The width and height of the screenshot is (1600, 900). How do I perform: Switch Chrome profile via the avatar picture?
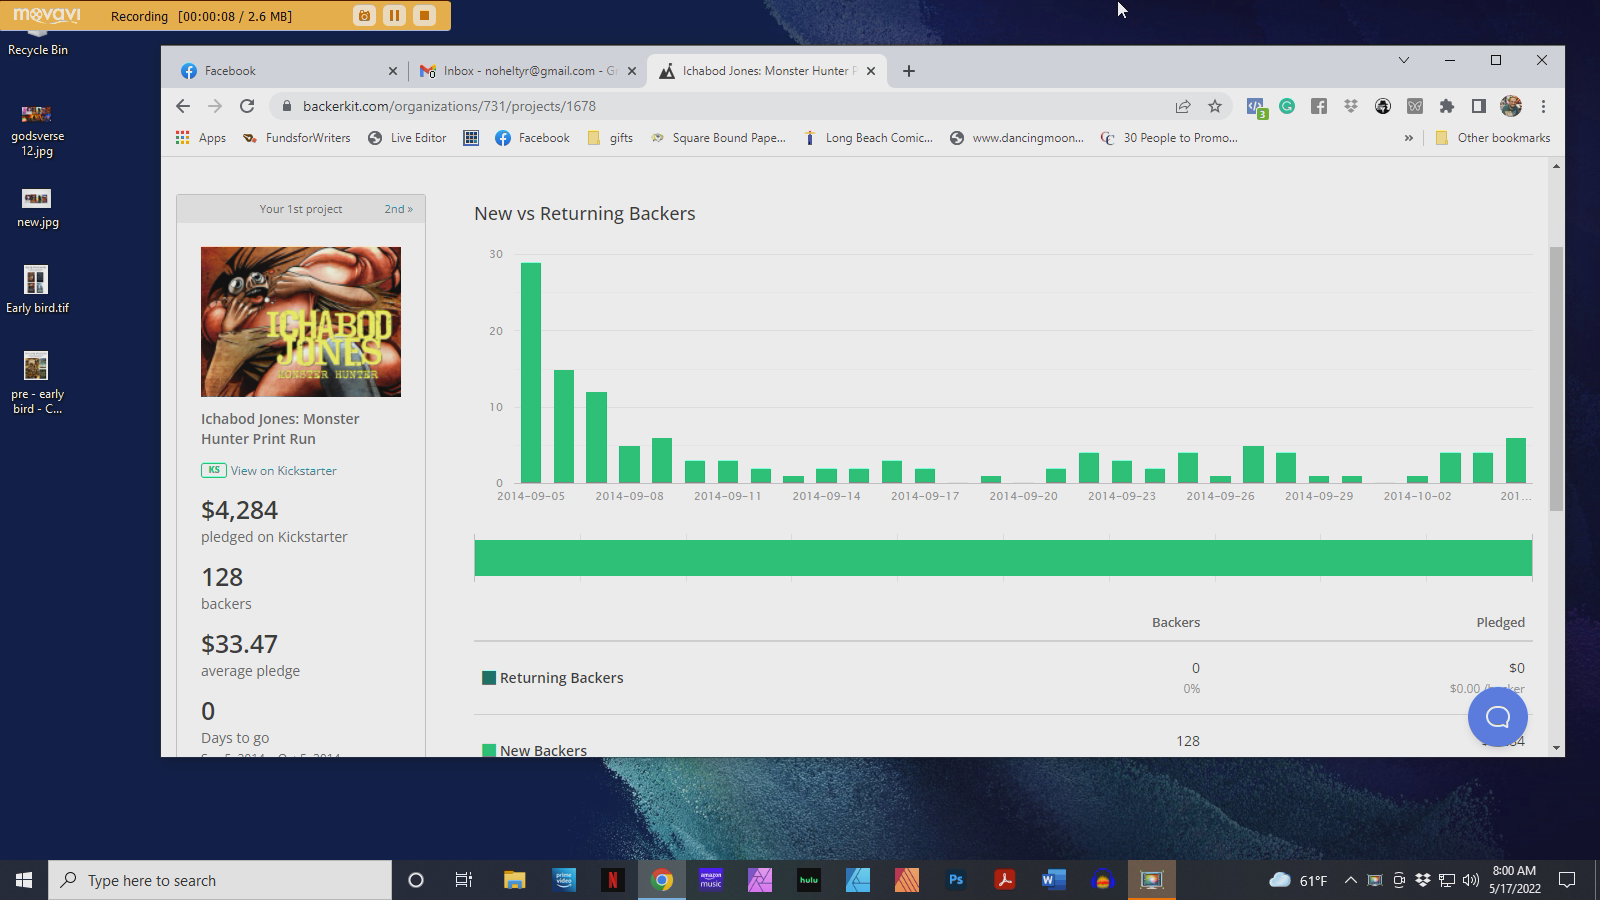[1511, 105]
